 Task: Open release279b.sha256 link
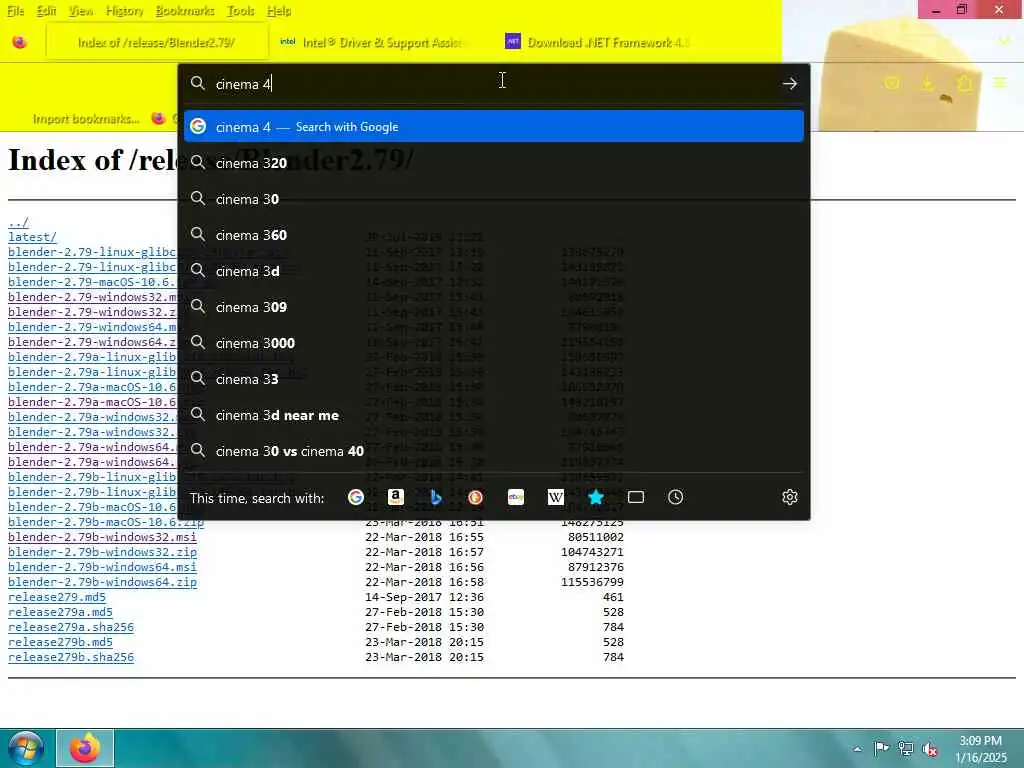click(71, 657)
